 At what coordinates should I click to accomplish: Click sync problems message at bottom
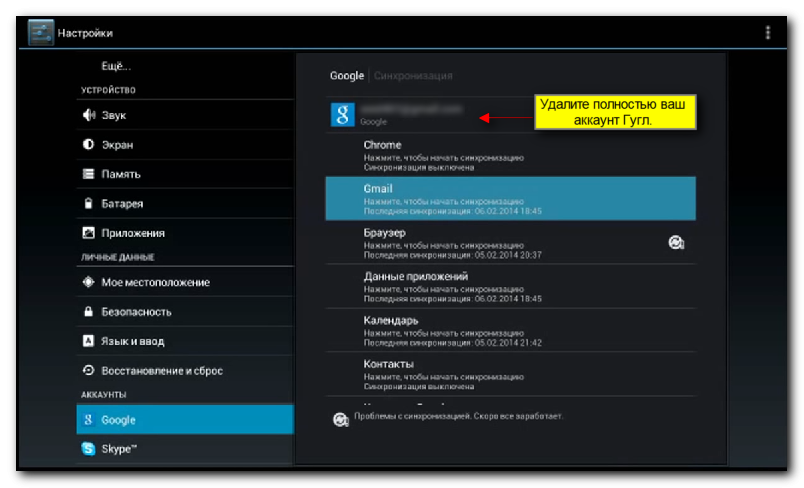(x=458, y=416)
